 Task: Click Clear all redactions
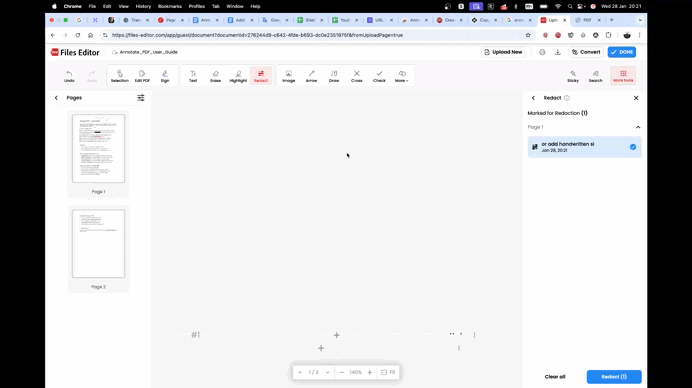pyautogui.click(x=555, y=377)
